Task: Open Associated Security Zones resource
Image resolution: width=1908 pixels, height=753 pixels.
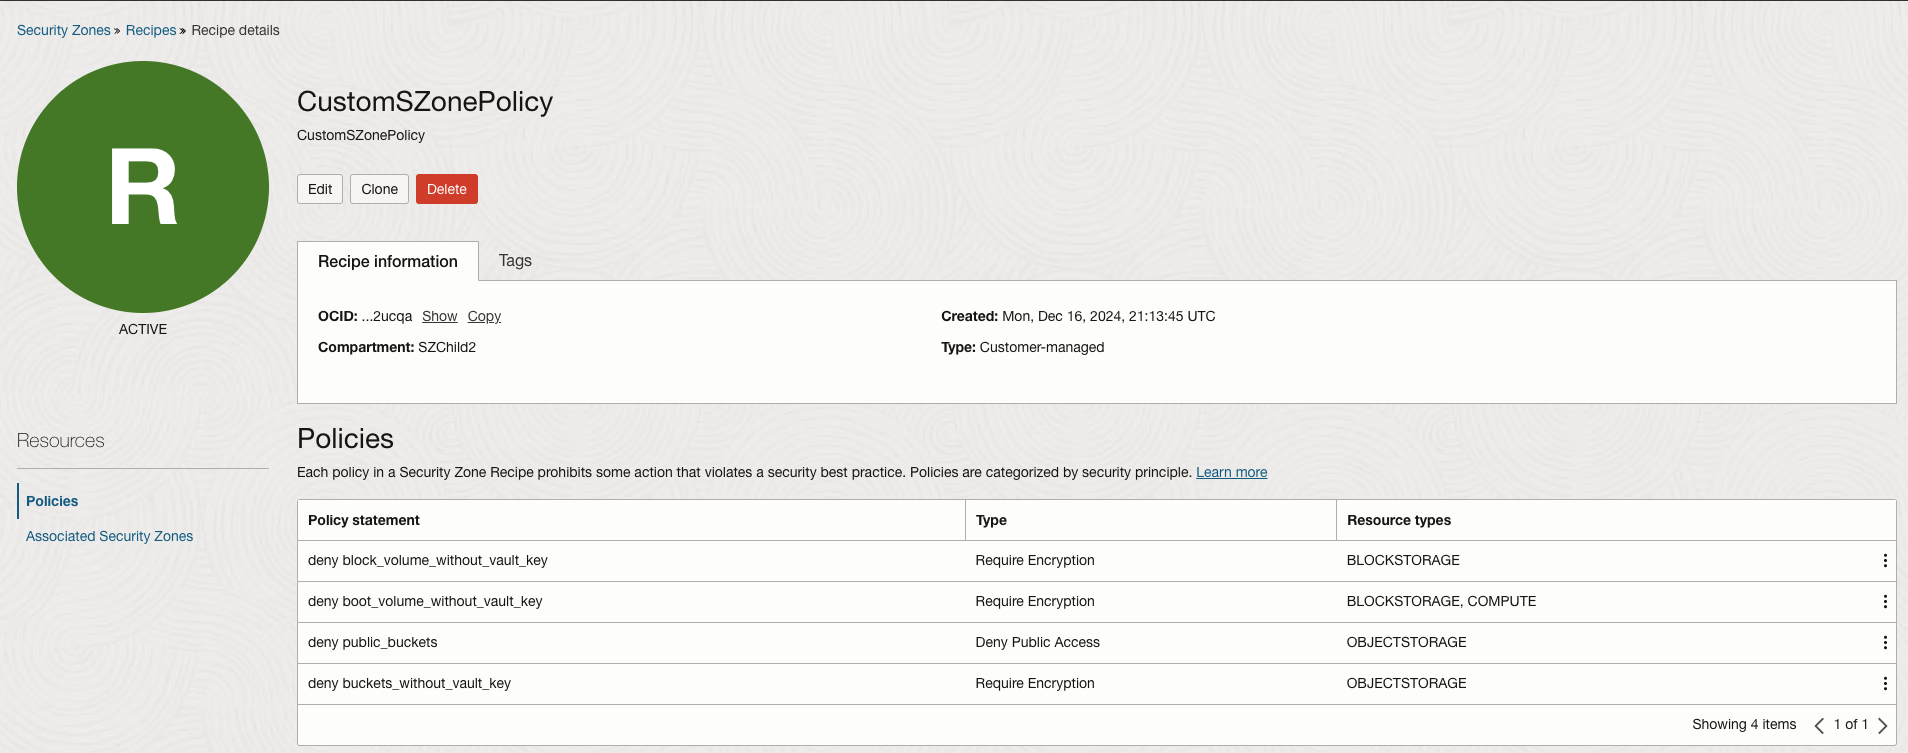Action: tap(110, 536)
